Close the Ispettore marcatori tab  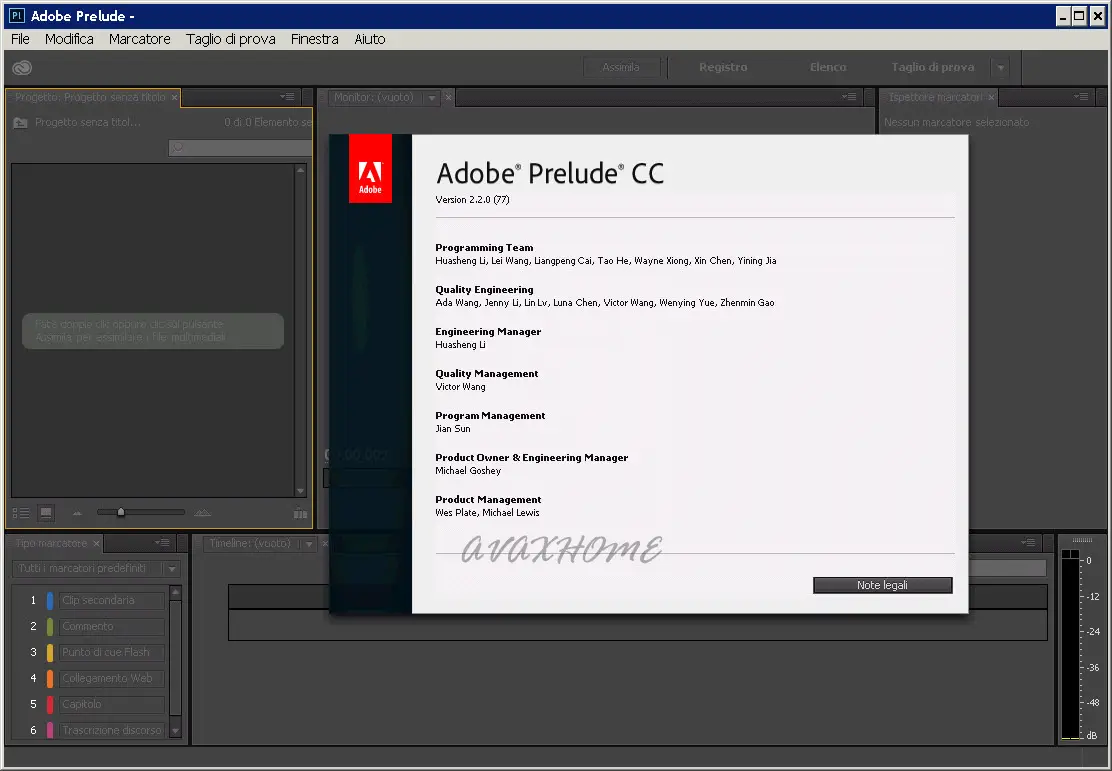click(991, 97)
